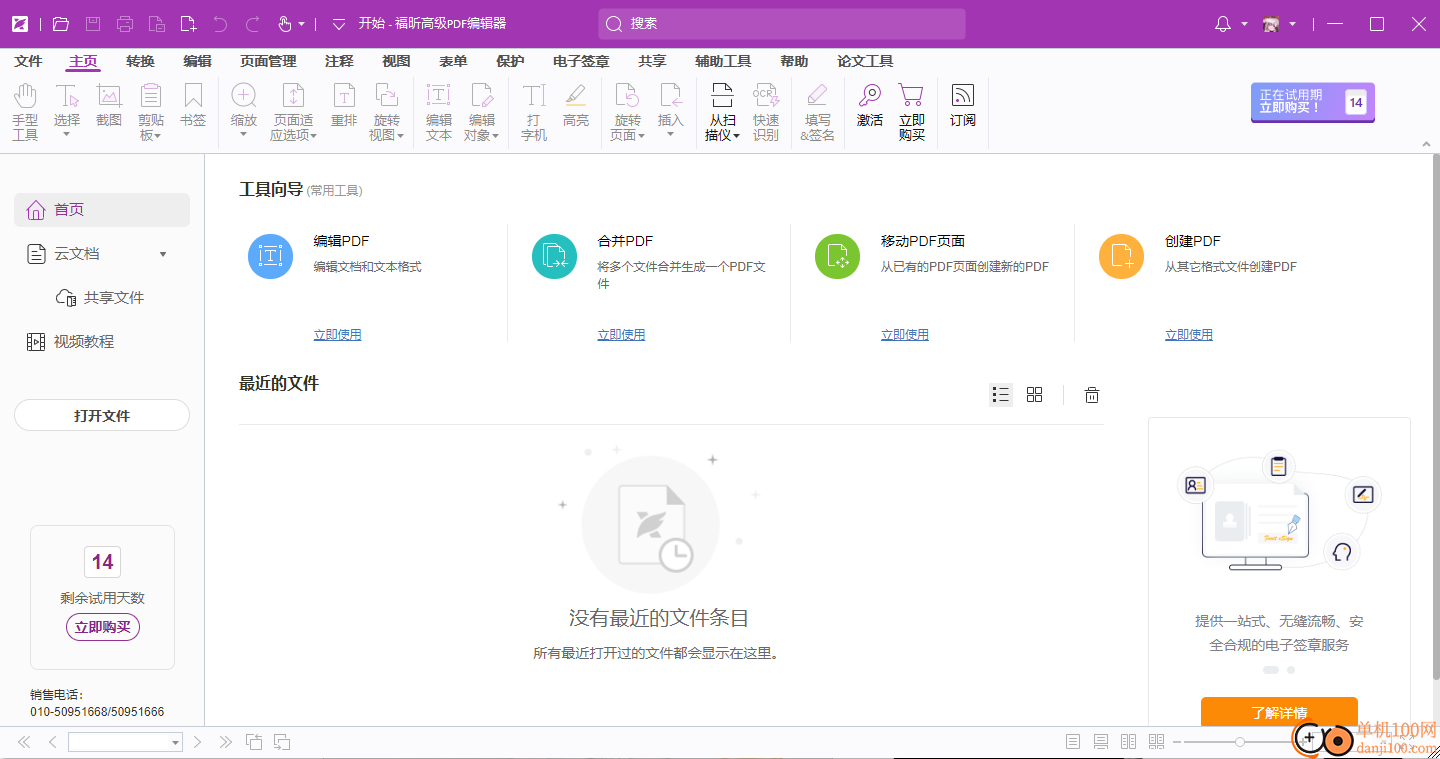
Task: Click the search box in title bar
Action: point(782,24)
